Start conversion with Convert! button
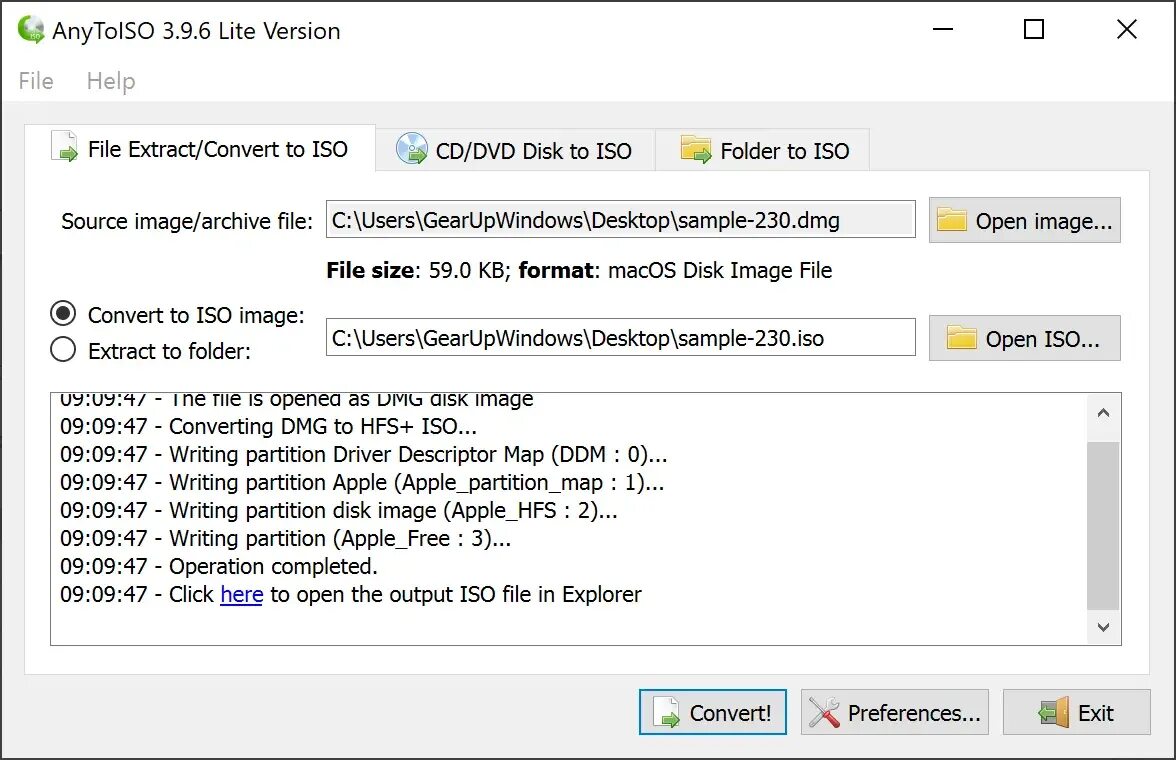 pos(712,712)
